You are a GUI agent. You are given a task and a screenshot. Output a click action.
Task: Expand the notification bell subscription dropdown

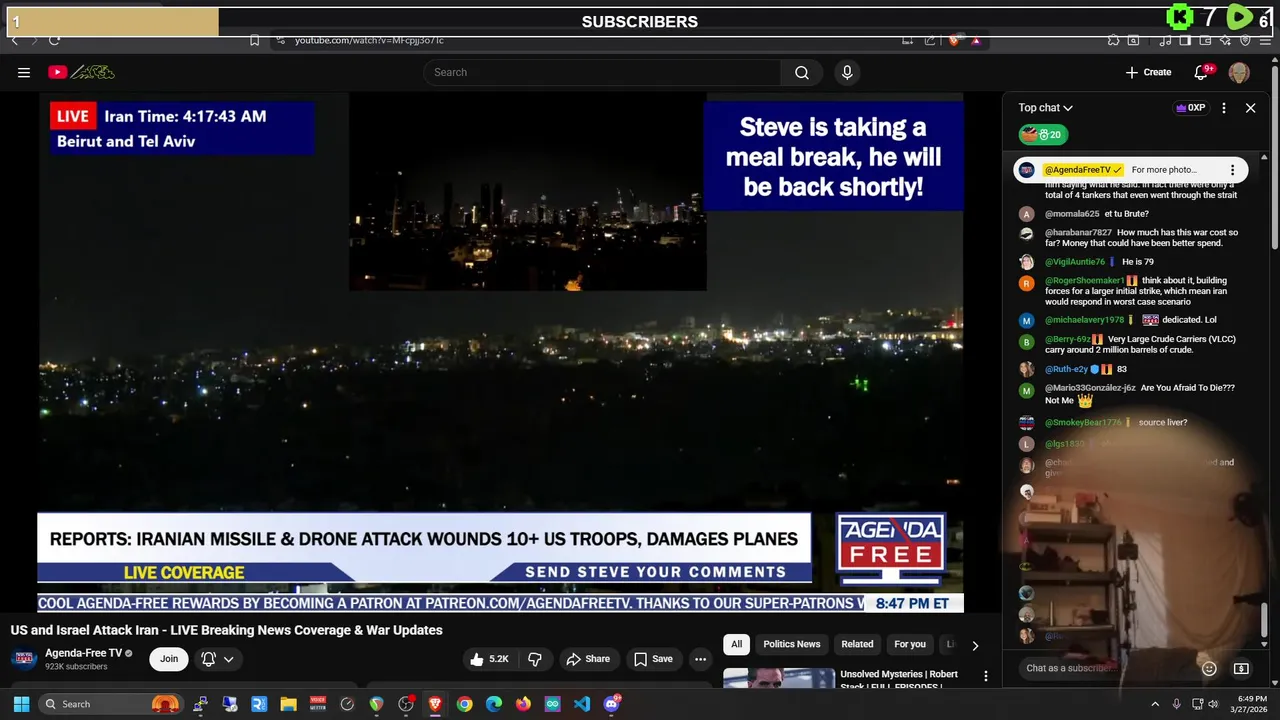217,659
